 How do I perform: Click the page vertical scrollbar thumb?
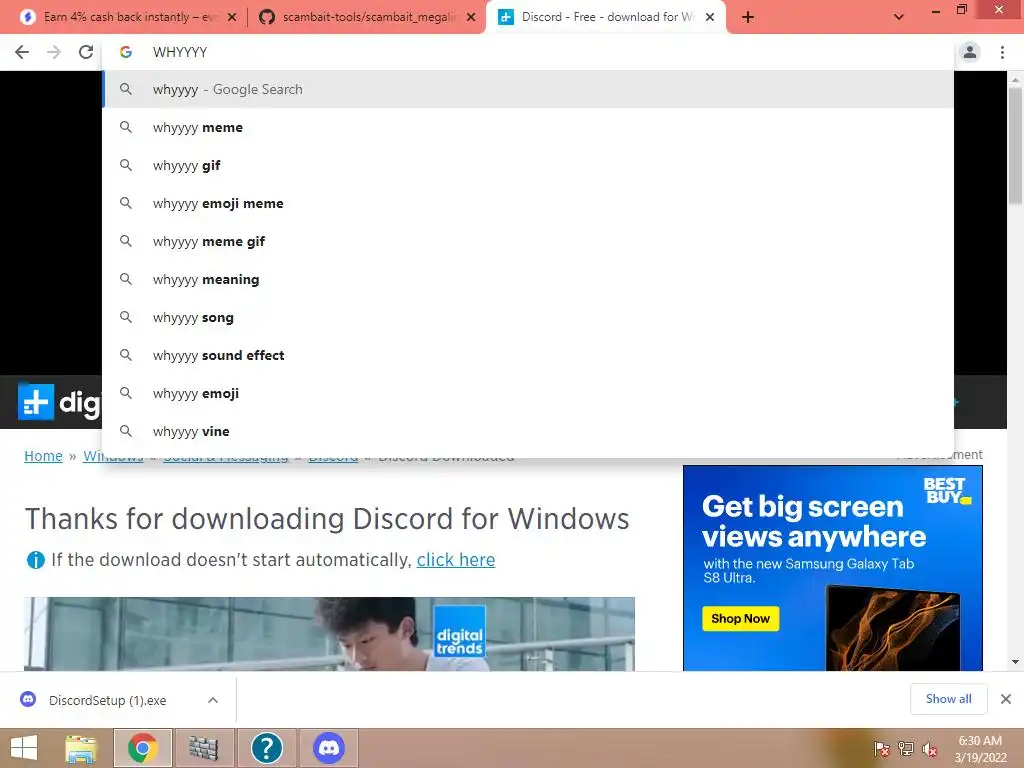[1015, 146]
